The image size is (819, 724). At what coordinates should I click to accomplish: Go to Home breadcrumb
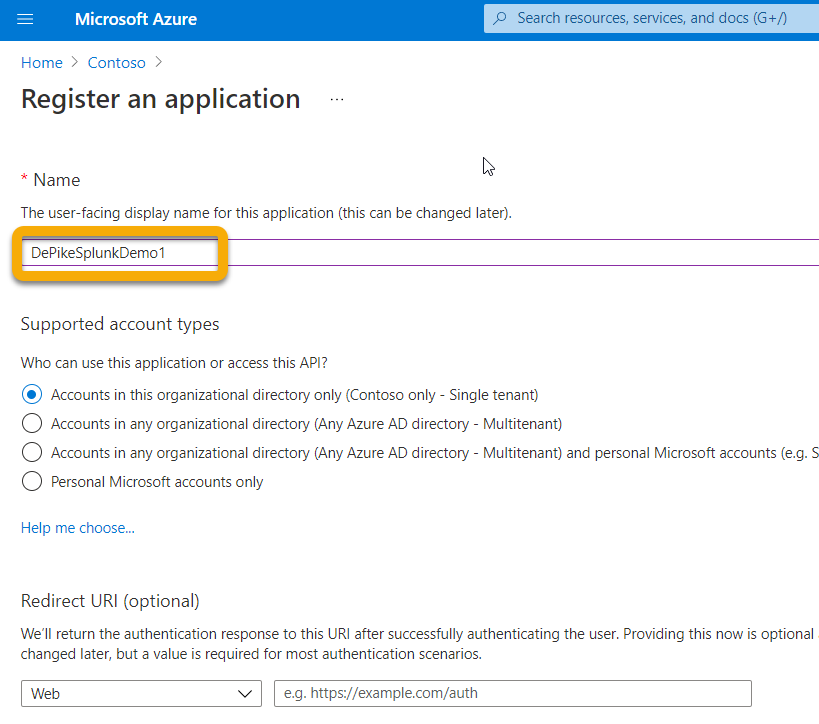tap(42, 63)
